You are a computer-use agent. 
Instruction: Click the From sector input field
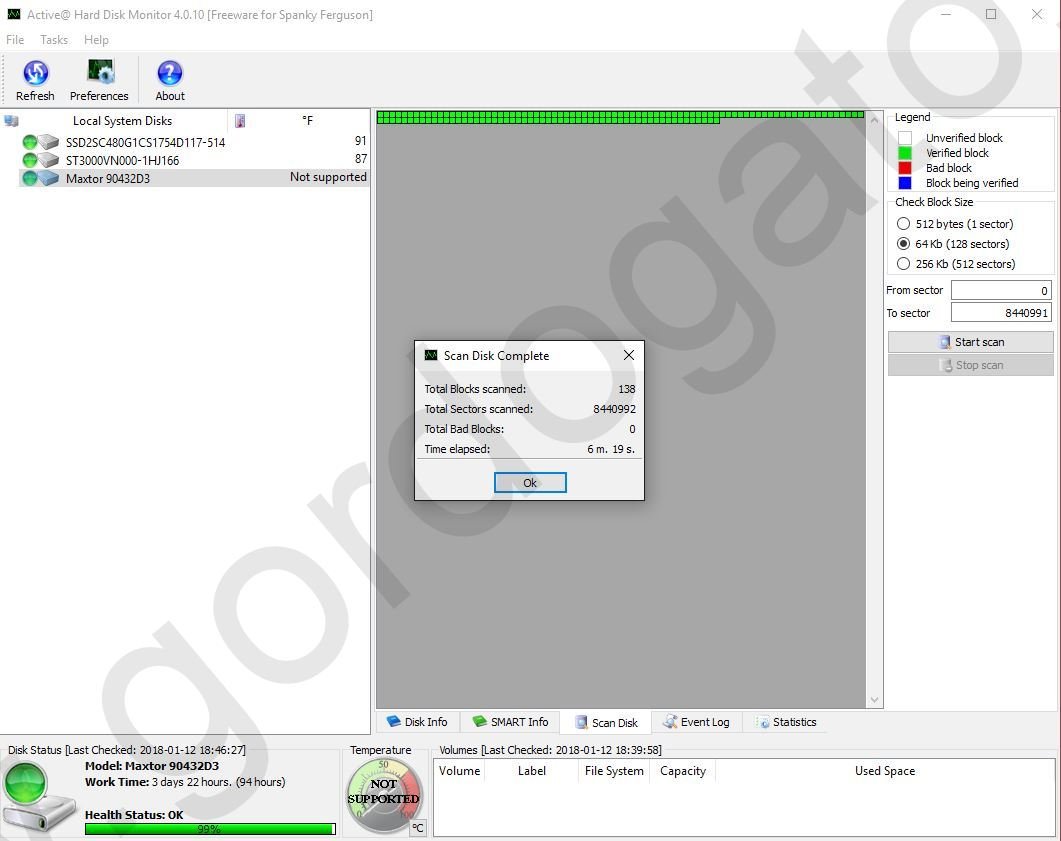(x=1000, y=291)
